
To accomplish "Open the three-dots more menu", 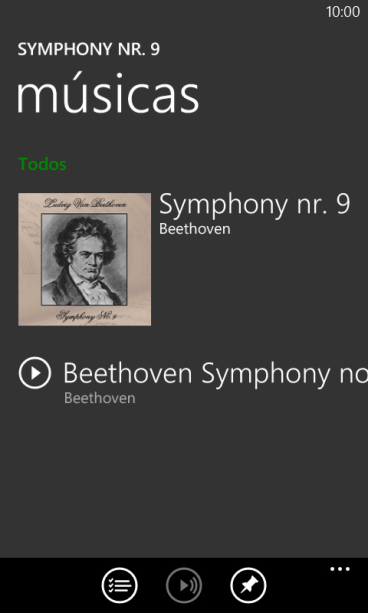I will point(339,569).
